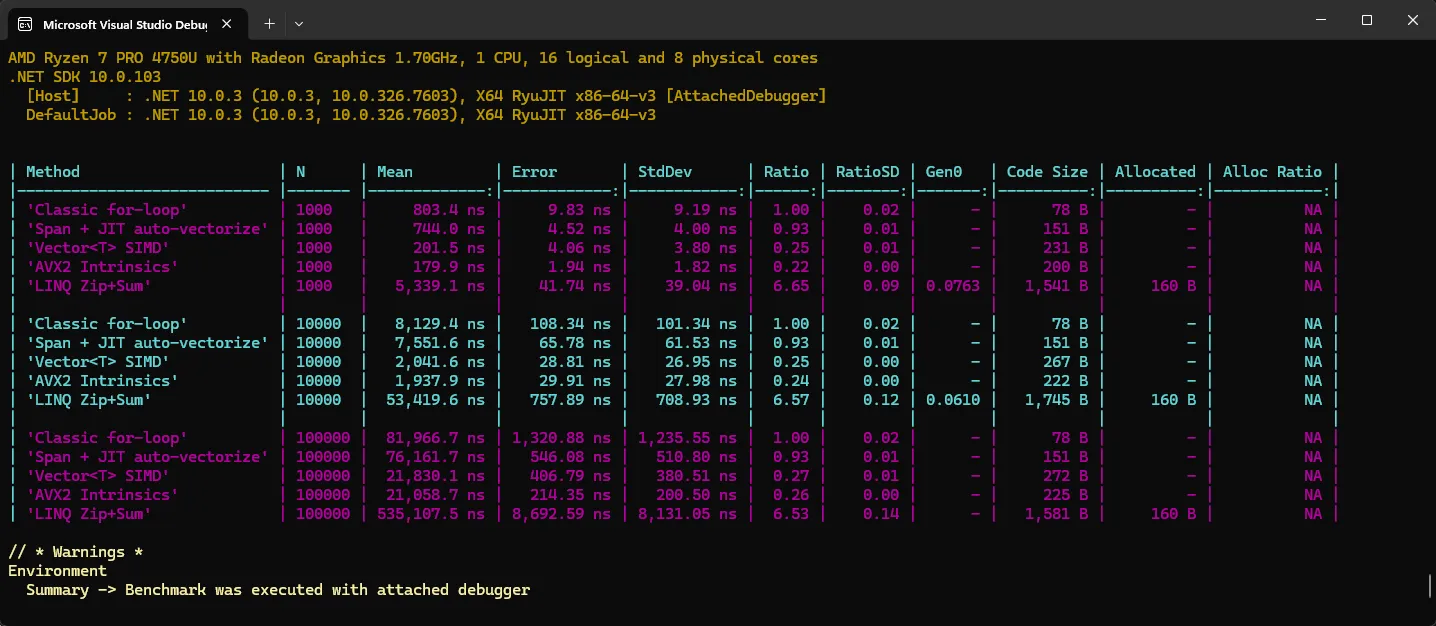Image resolution: width=1436 pixels, height=626 pixels.
Task: Click the '.NET SDK 10.0.103' text line
Action: (x=85, y=77)
